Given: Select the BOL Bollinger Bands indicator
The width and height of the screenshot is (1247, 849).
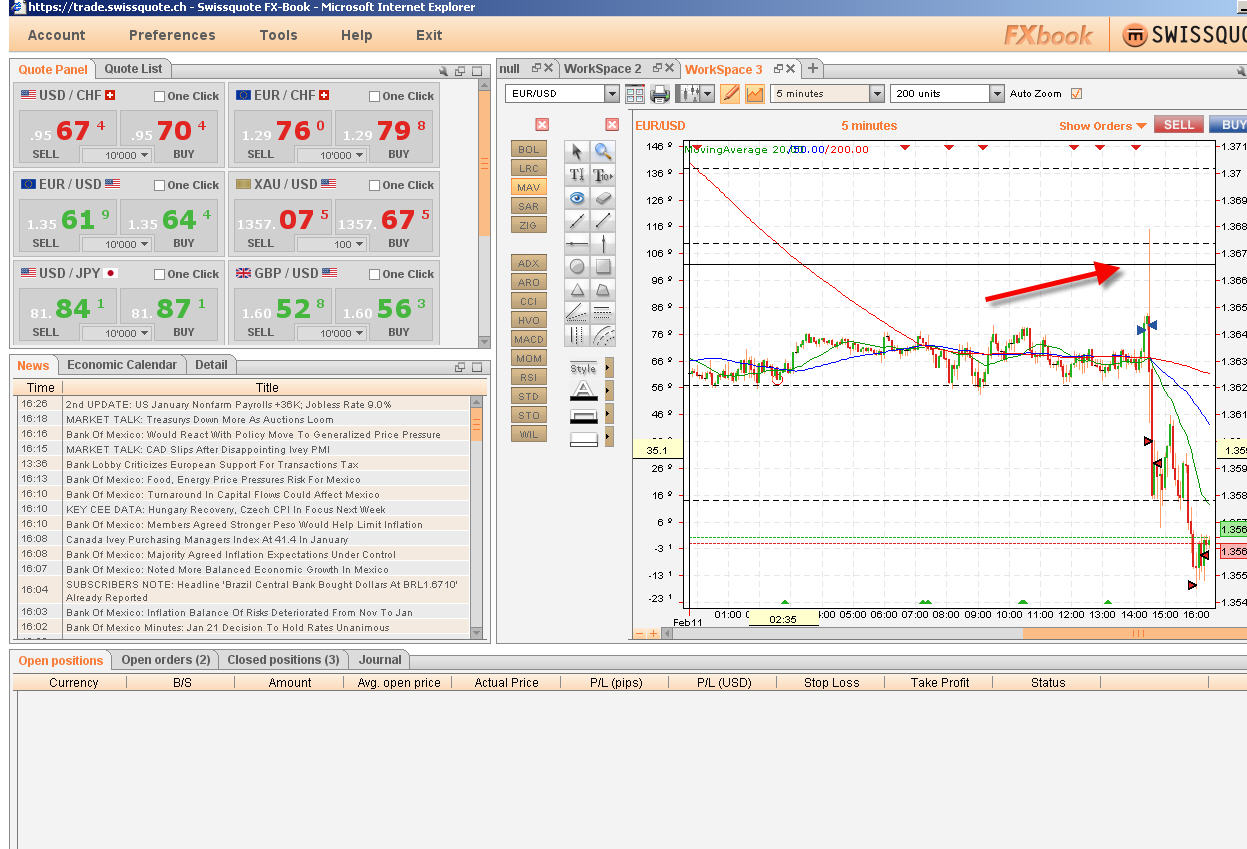Looking at the screenshot, I should pos(528,148).
